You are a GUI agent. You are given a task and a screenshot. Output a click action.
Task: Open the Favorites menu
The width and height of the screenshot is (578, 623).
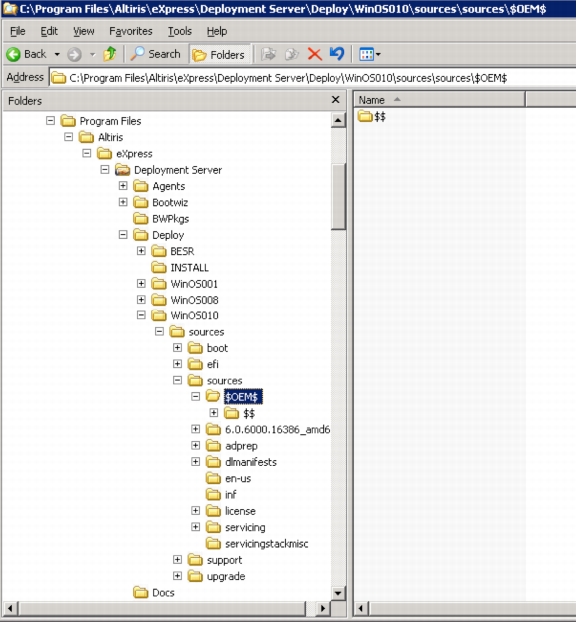(x=131, y=31)
